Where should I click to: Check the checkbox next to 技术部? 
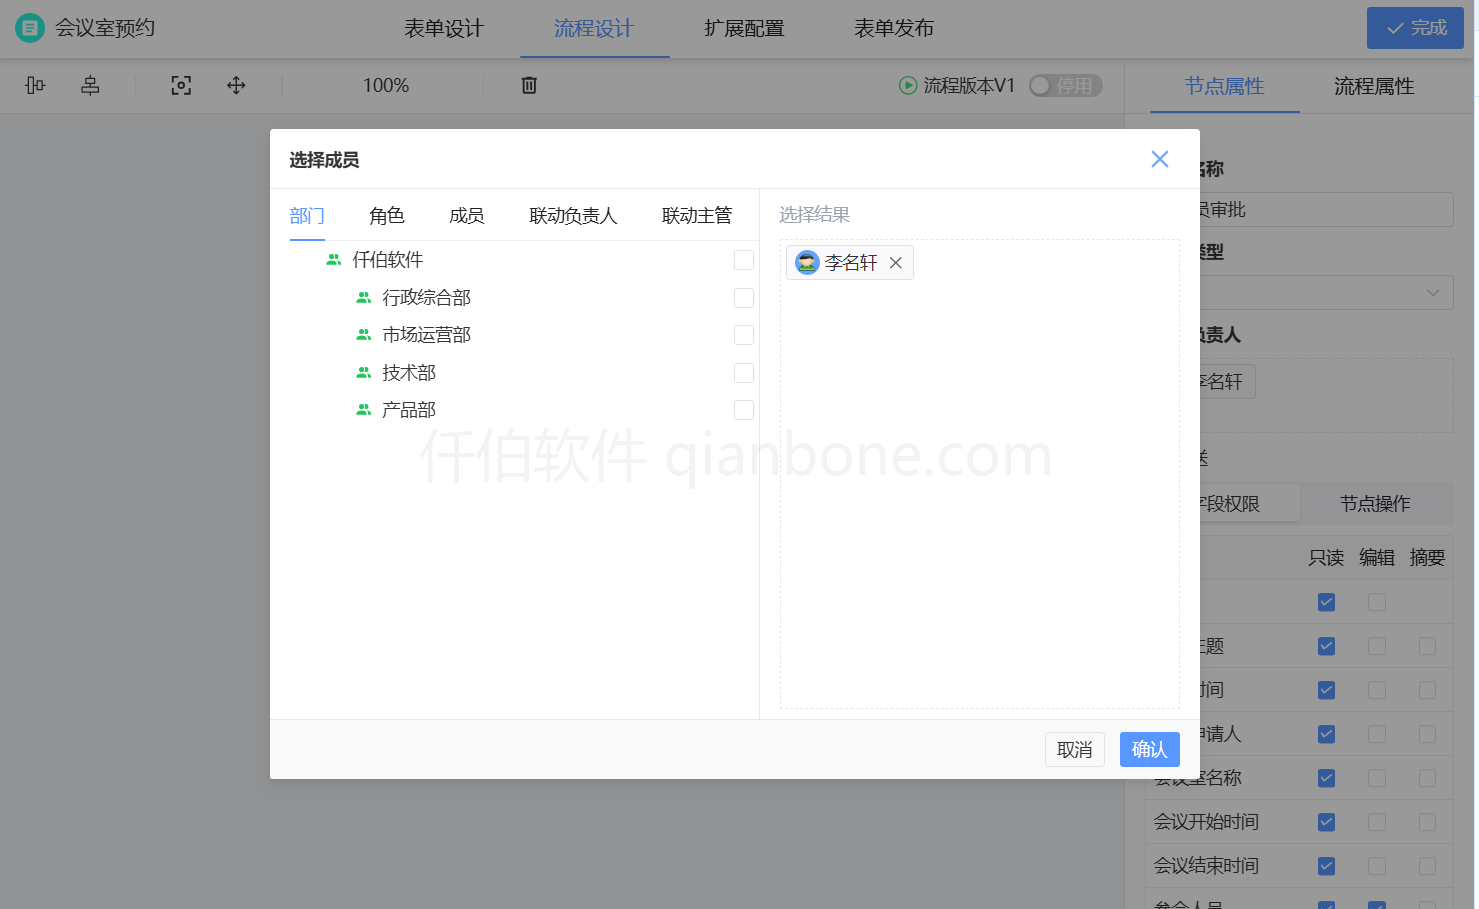coord(744,372)
